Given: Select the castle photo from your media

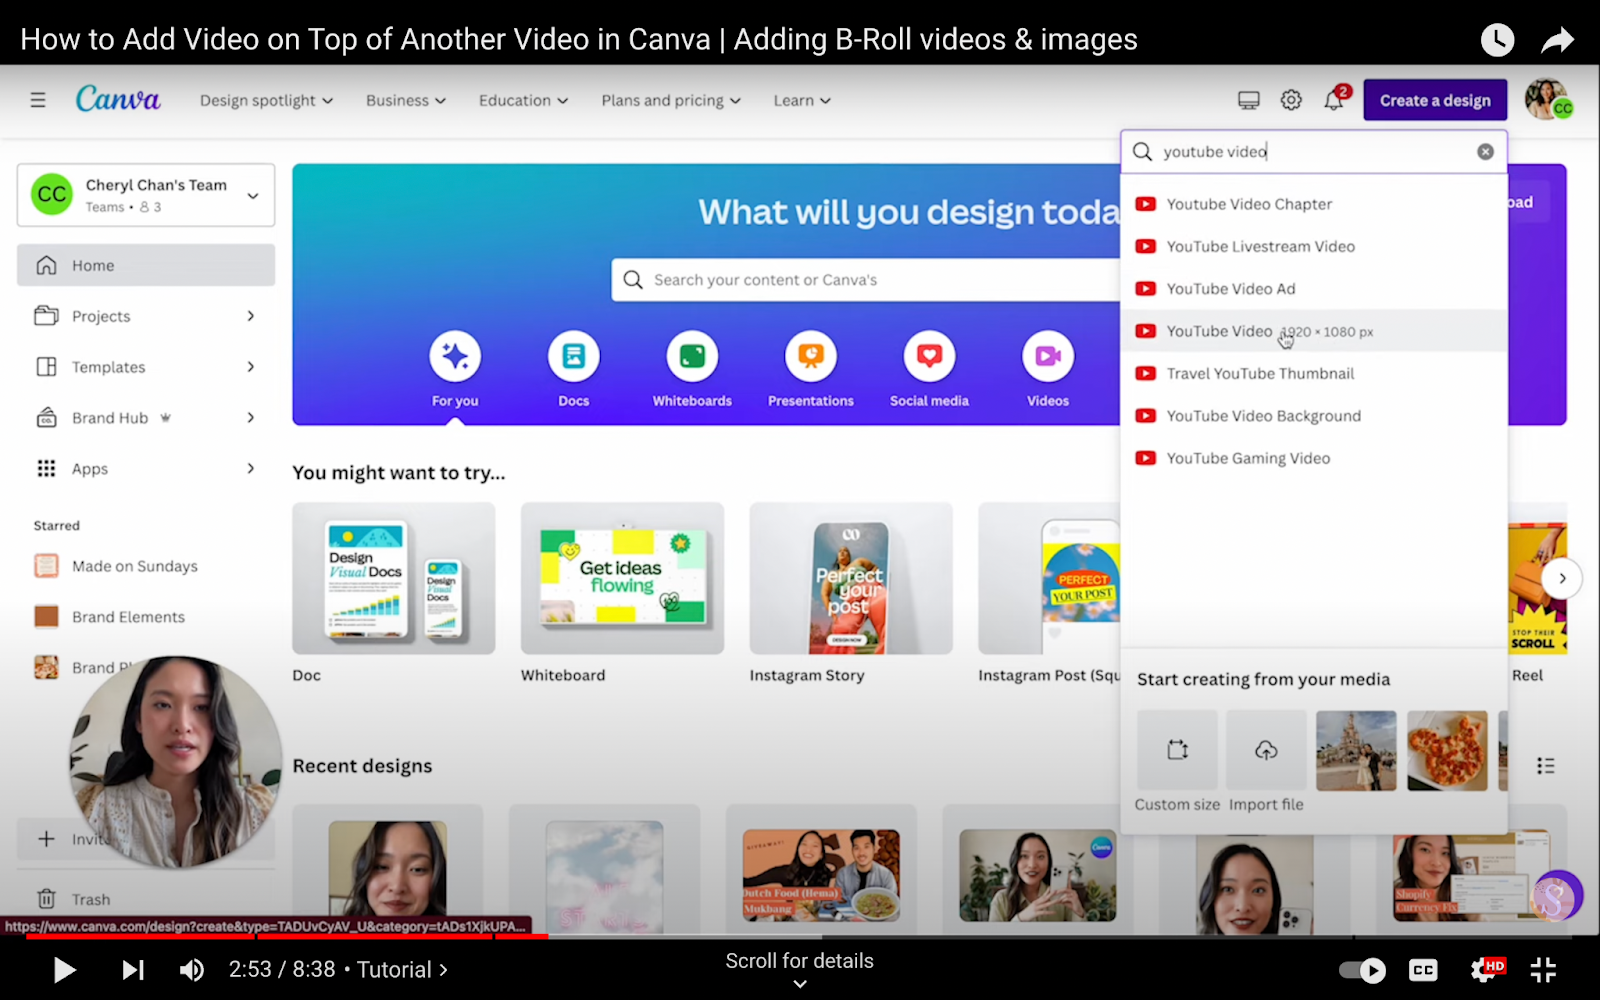Looking at the screenshot, I should [x=1356, y=750].
